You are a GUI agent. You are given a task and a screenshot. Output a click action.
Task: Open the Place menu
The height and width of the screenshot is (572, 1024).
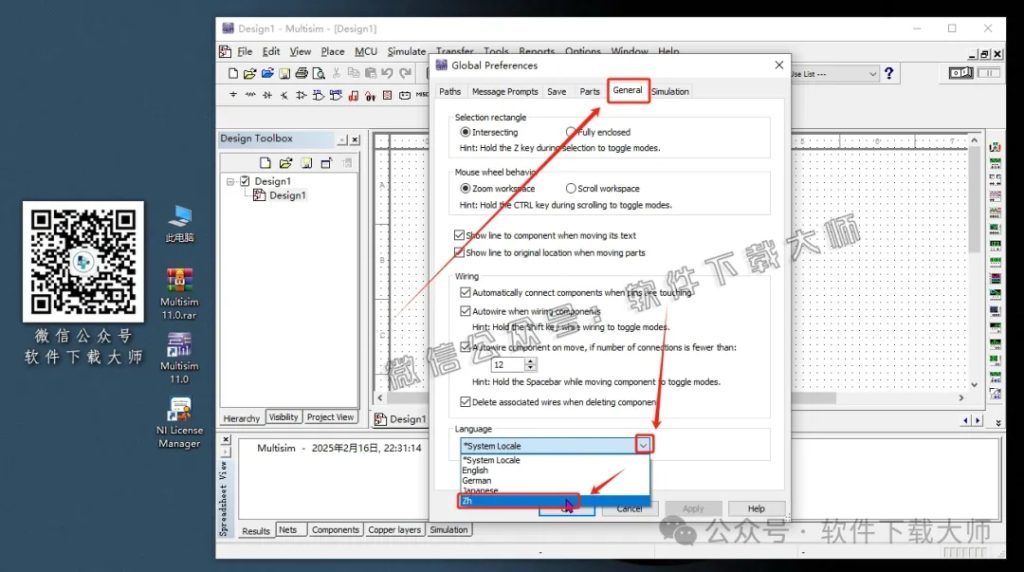(332, 52)
